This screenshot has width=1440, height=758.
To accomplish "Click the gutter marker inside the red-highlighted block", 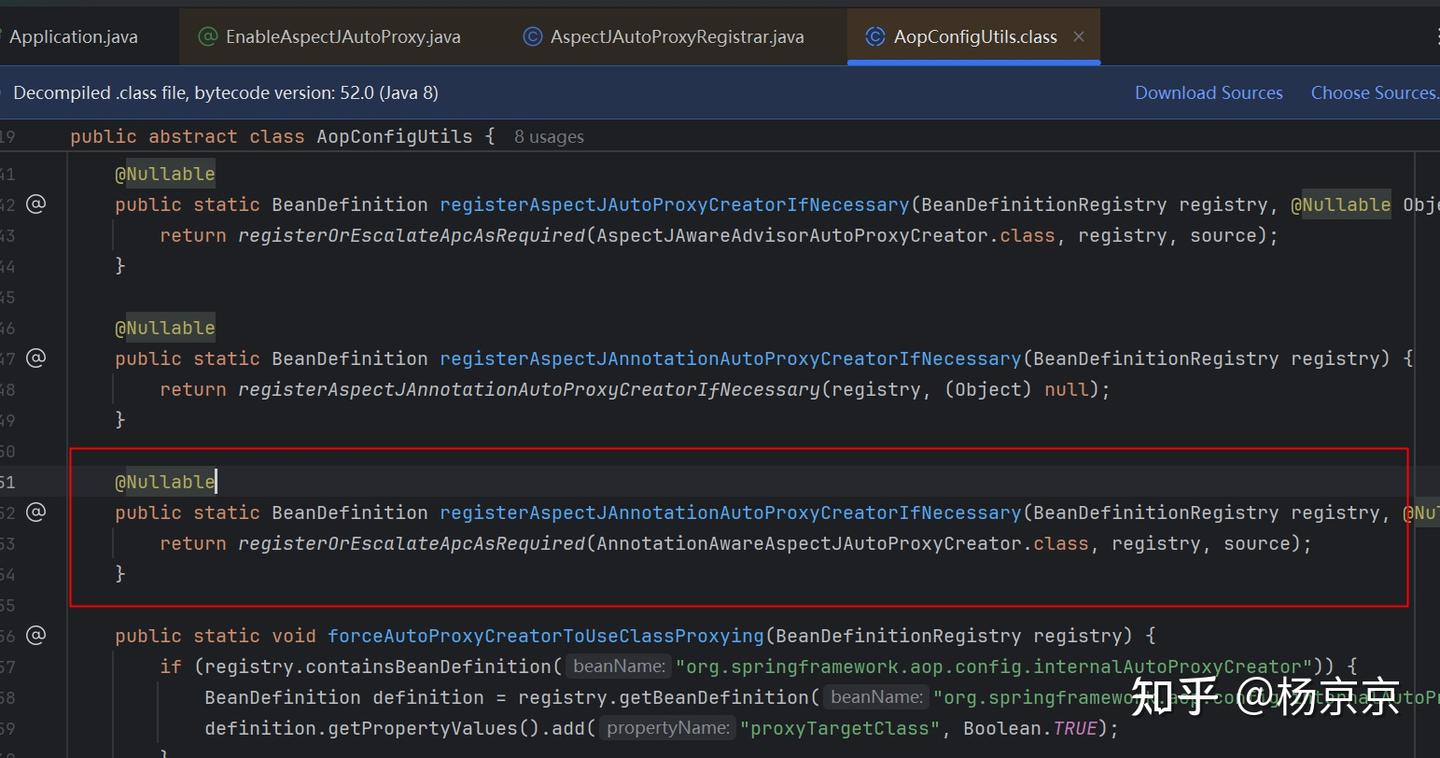I will point(36,512).
